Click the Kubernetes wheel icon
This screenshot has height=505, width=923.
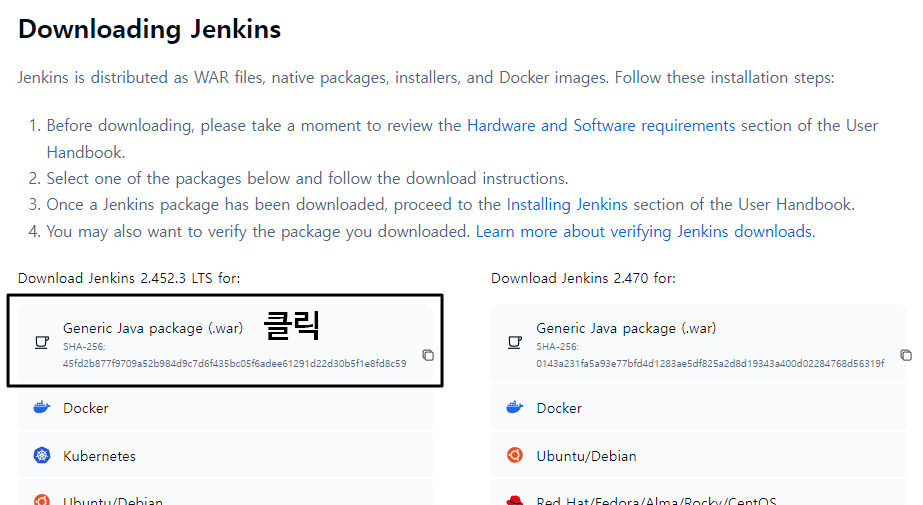click(42, 456)
